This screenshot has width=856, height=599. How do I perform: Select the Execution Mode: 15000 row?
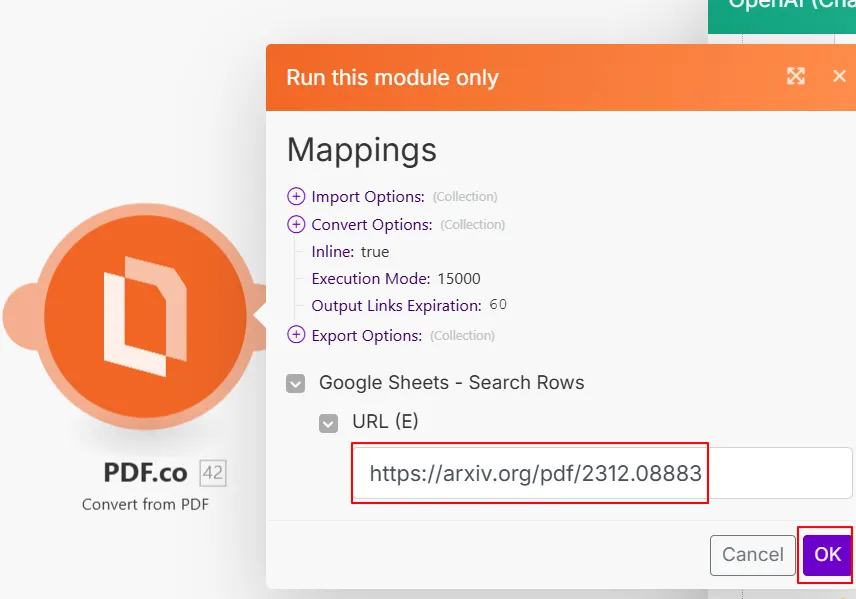coord(396,278)
